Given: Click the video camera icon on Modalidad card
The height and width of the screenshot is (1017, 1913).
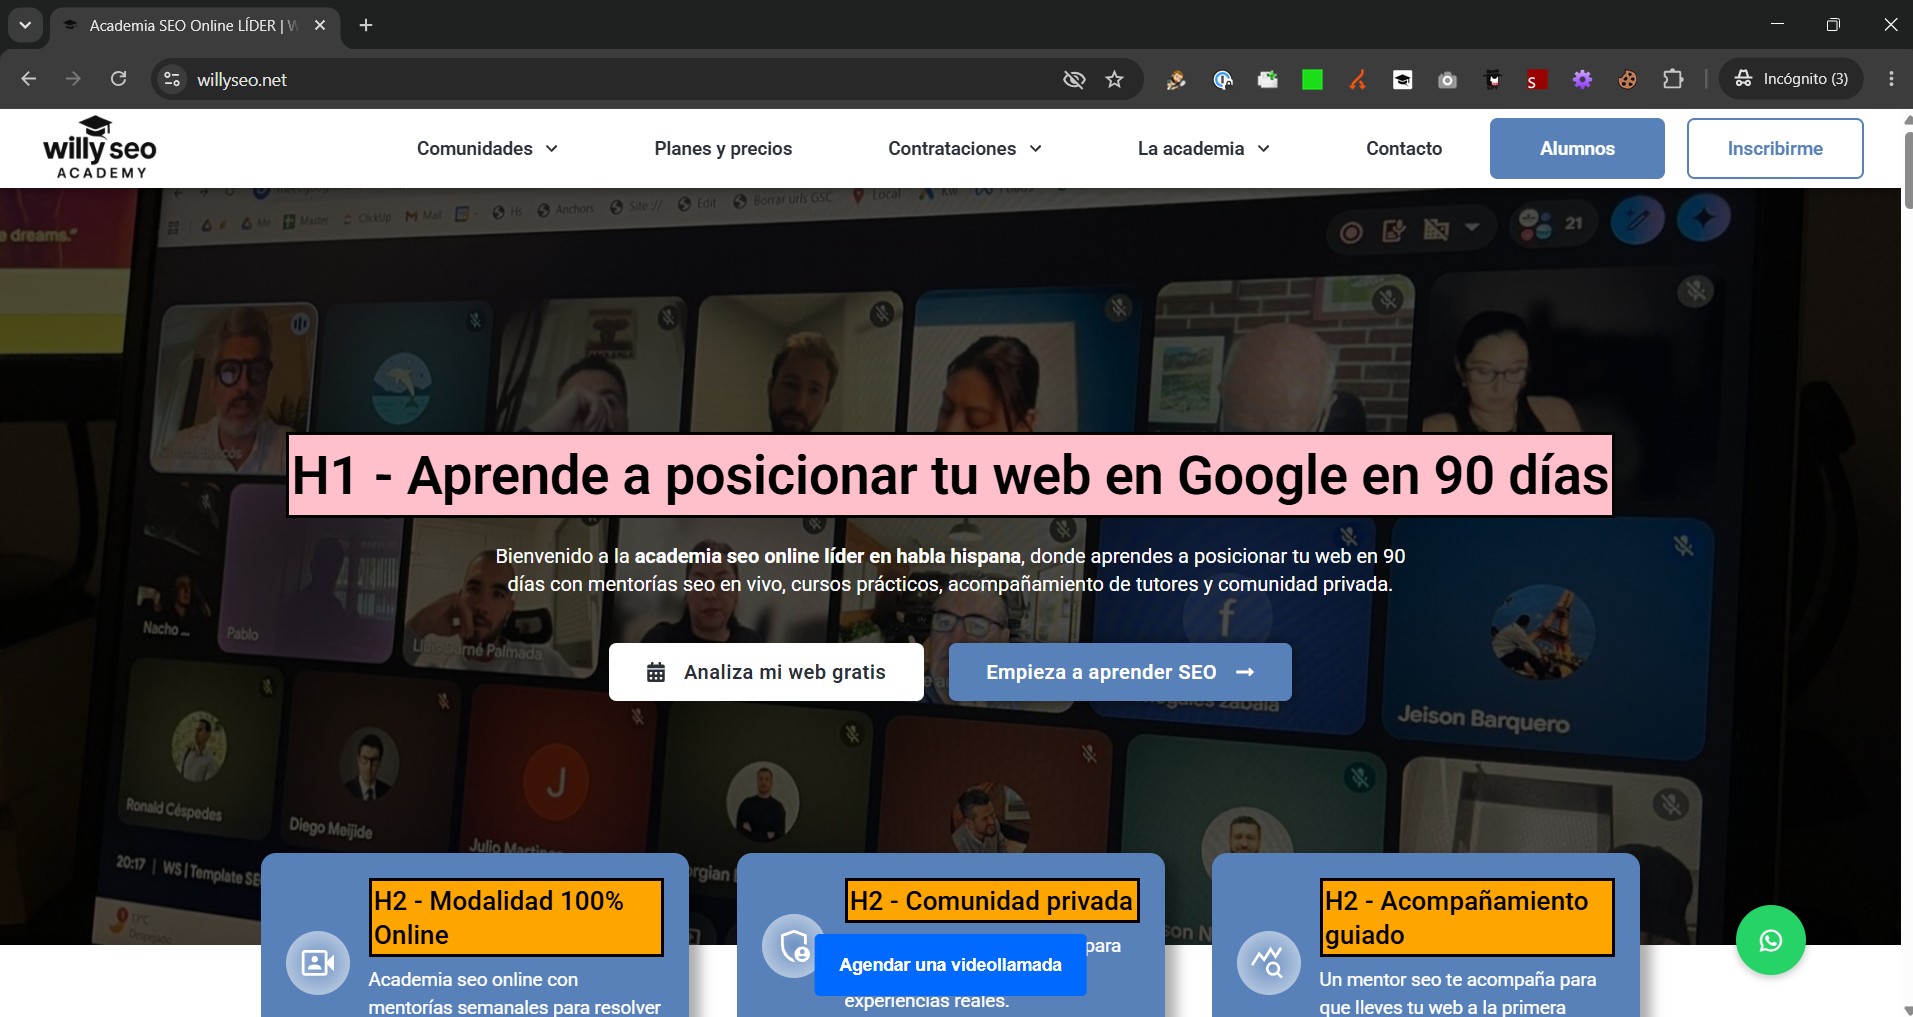Looking at the screenshot, I should tap(318, 963).
